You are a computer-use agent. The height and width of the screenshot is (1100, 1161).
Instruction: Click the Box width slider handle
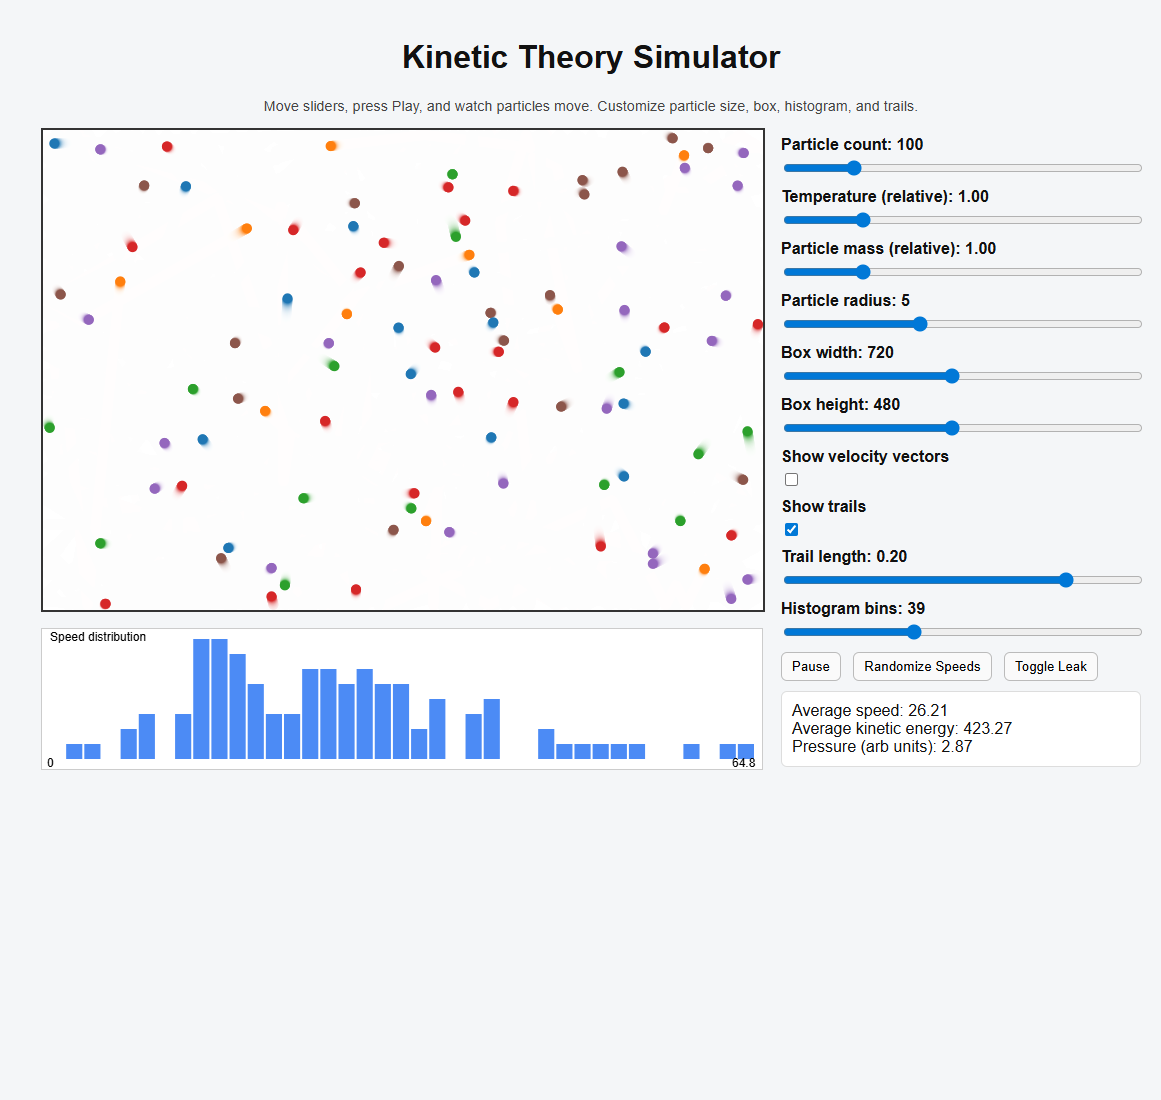pos(952,376)
